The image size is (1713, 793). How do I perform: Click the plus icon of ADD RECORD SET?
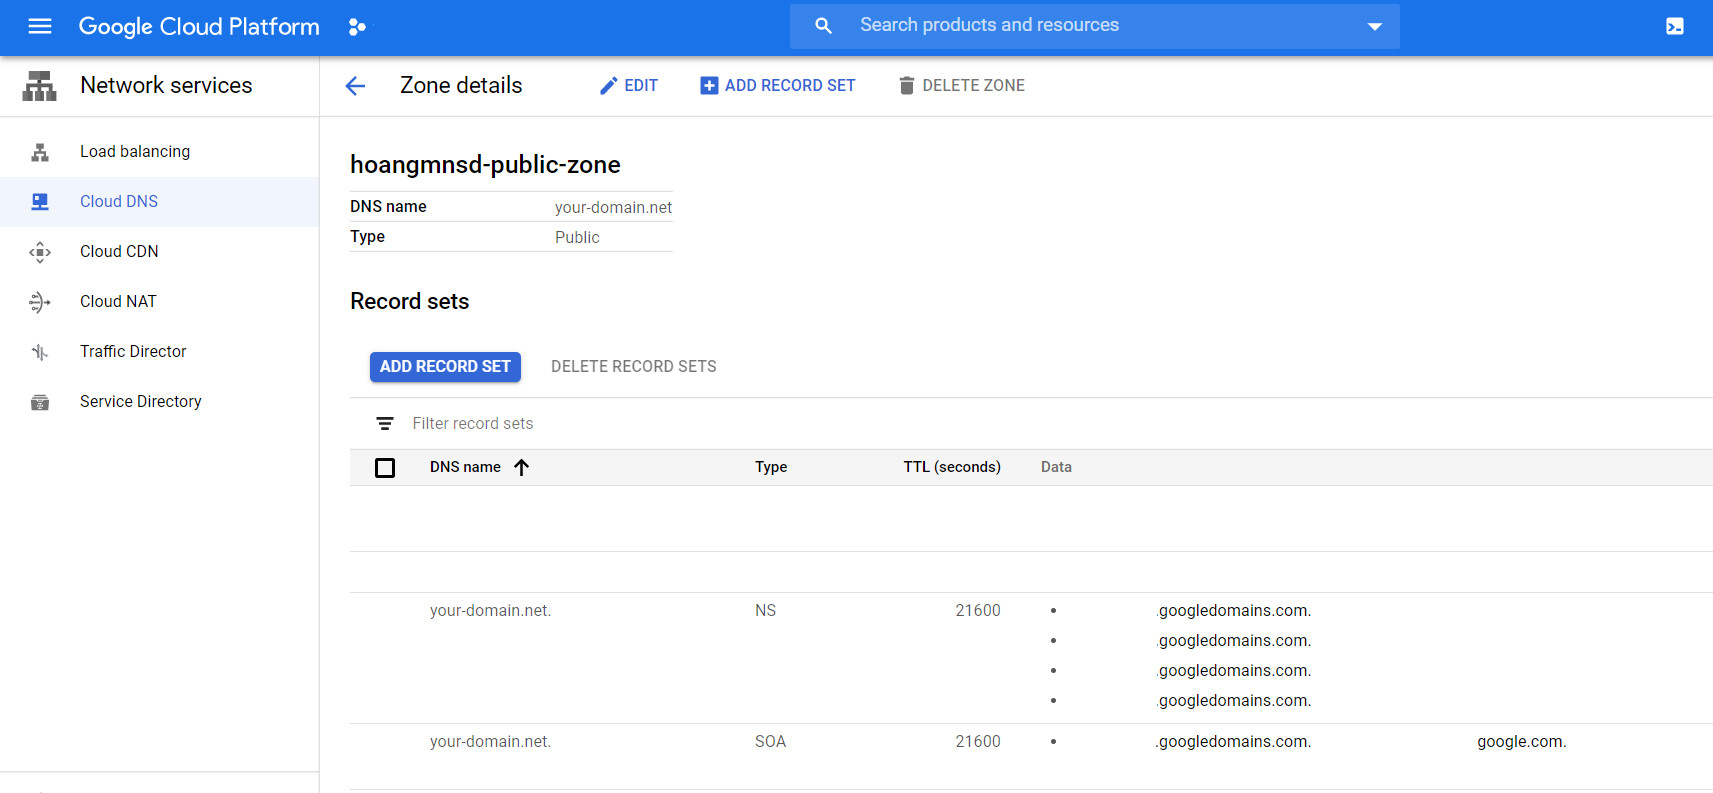point(709,86)
